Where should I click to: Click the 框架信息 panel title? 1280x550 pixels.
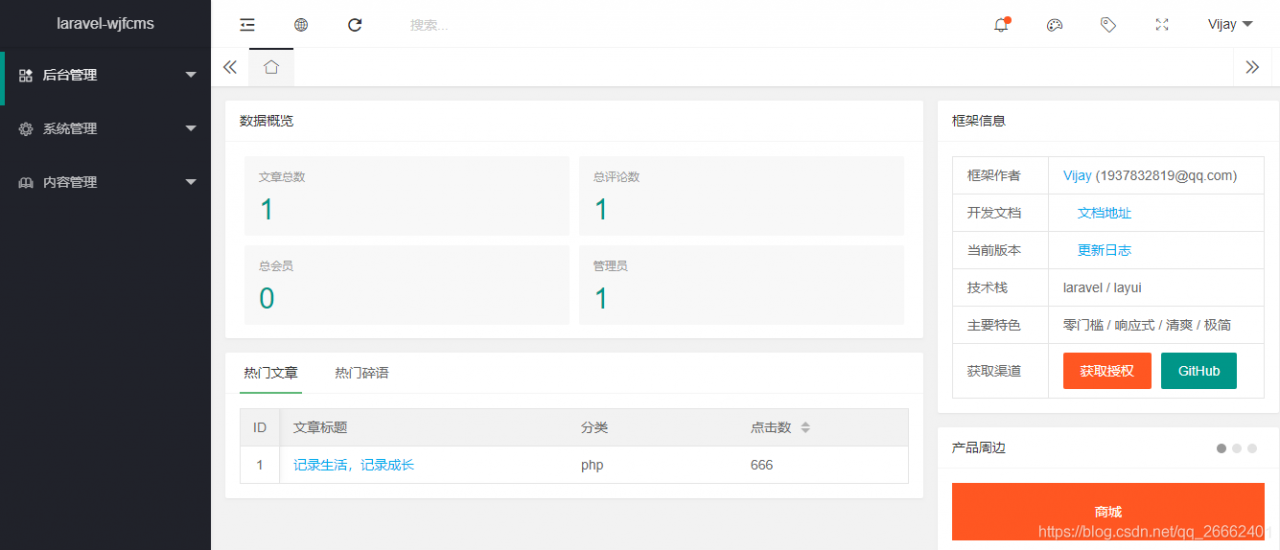coord(979,121)
